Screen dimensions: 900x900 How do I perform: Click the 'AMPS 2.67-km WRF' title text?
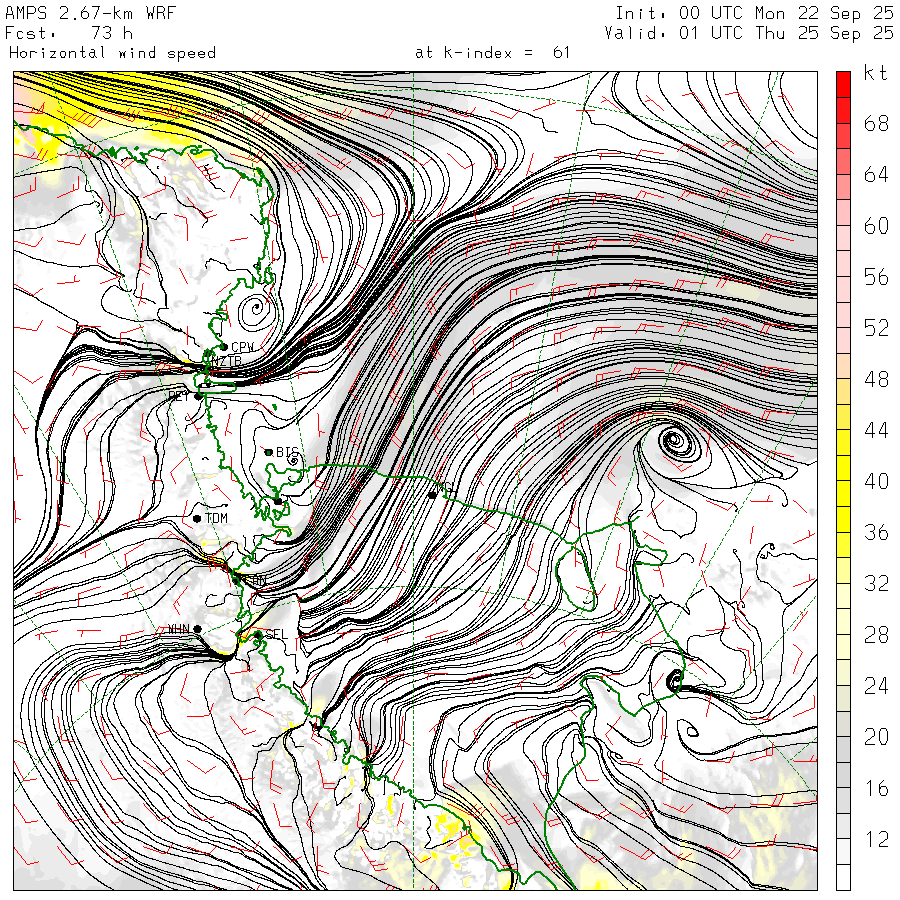[90, 13]
